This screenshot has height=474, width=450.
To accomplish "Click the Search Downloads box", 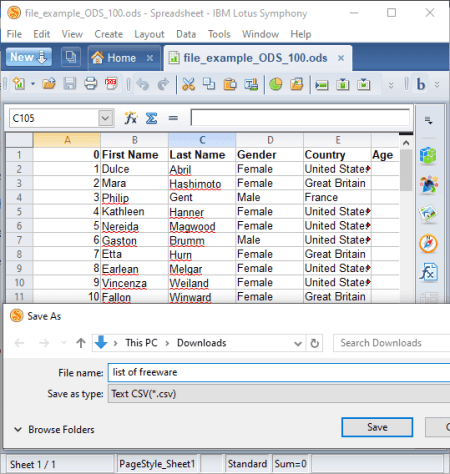I will coord(392,343).
